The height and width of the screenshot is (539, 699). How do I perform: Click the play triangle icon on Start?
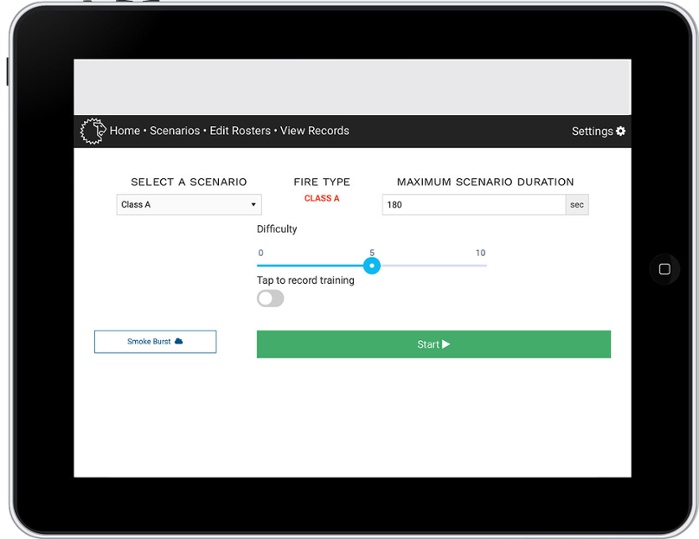[446, 344]
